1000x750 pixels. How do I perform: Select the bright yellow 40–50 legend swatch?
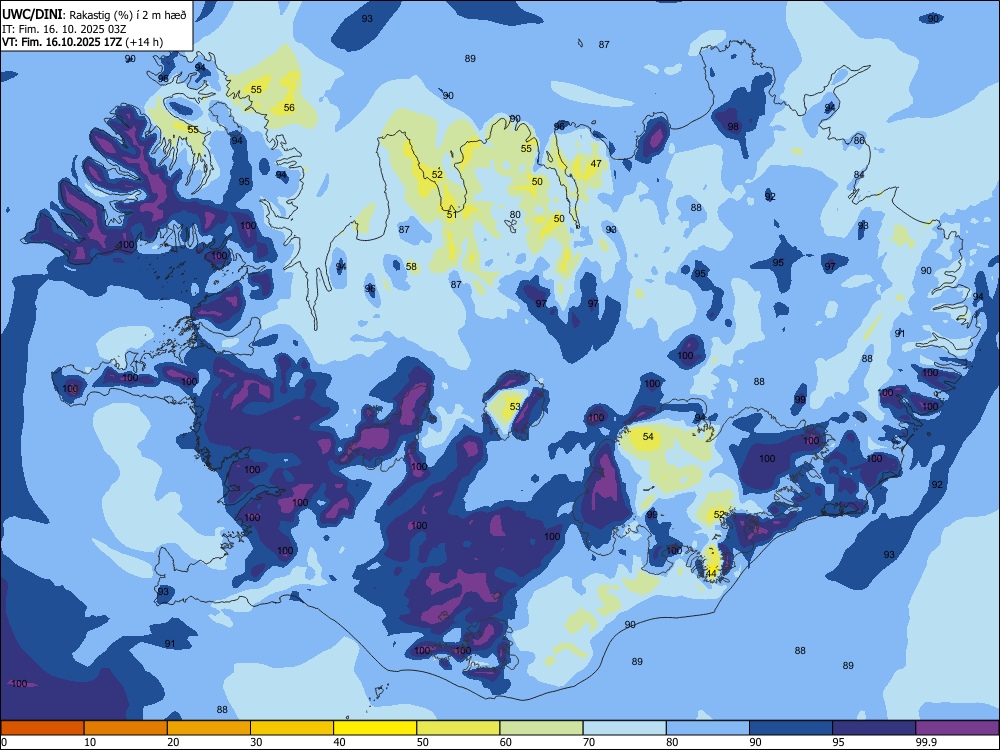click(375, 728)
